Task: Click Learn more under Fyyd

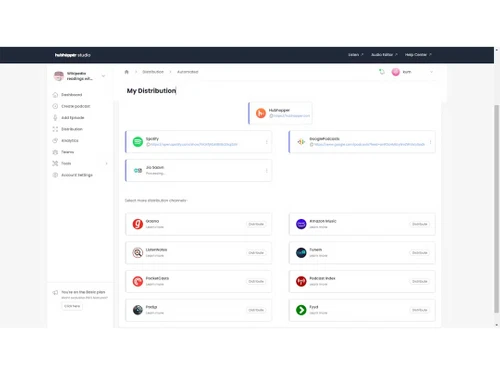Action: coord(318,313)
